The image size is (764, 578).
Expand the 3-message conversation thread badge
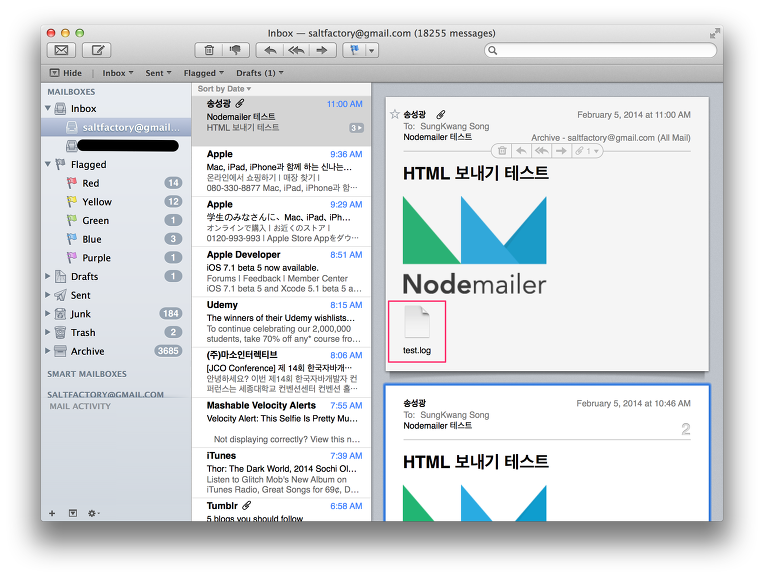(x=357, y=128)
